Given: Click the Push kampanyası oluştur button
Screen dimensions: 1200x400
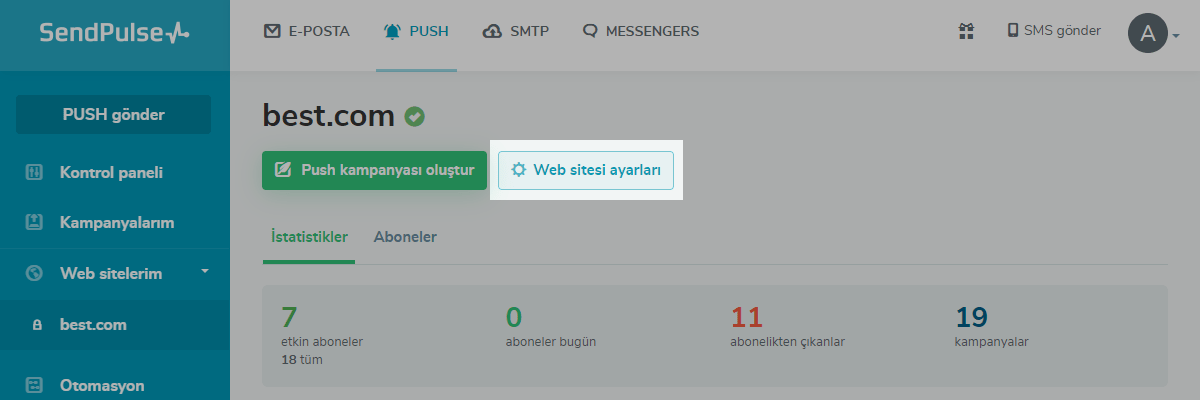Looking at the screenshot, I should 374,170.
